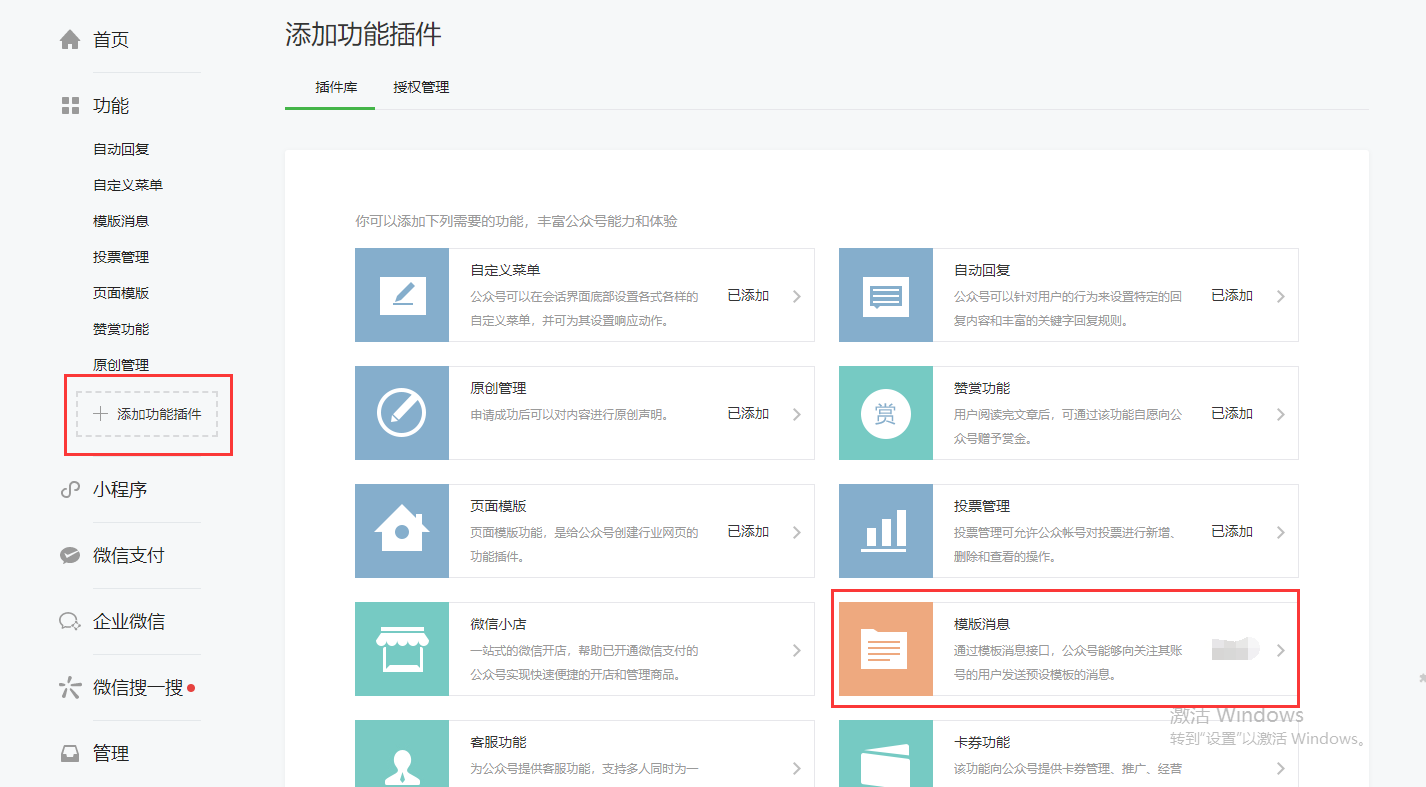The height and width of the screenshot is (787, 1426).
Task: Open the 企业微信 section label
Action: (x=129, y=622)
